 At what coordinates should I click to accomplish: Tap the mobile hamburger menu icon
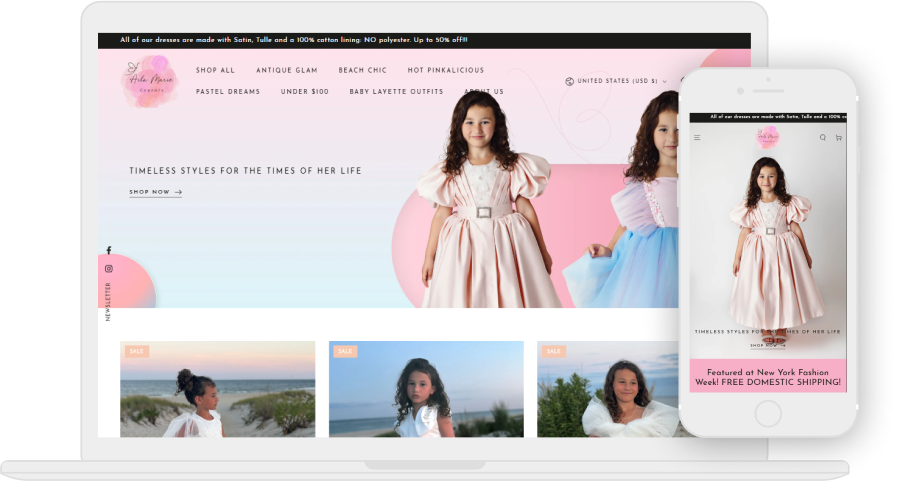pyautogui.click(x=697, y=138)
